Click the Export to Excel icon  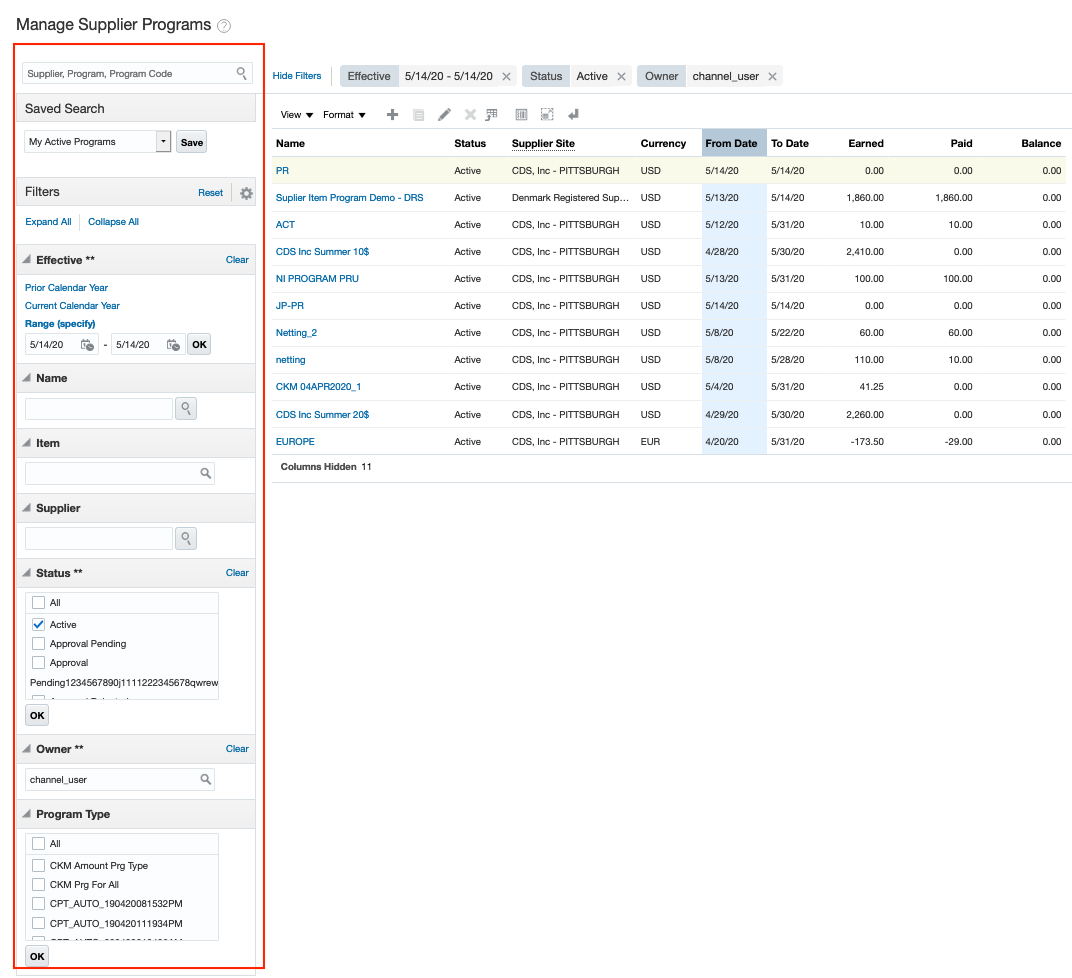(x=491, y=114)
